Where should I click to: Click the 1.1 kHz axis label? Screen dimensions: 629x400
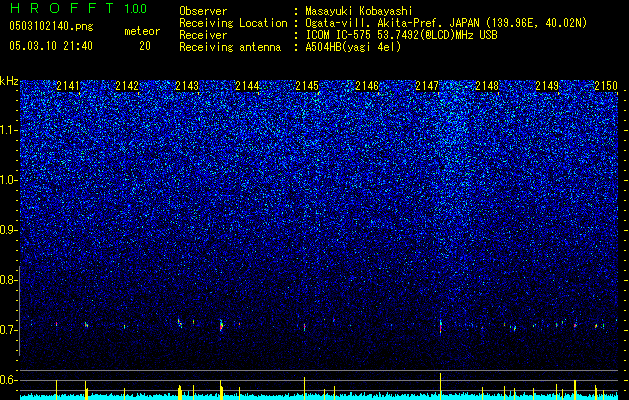click(9, 130)
